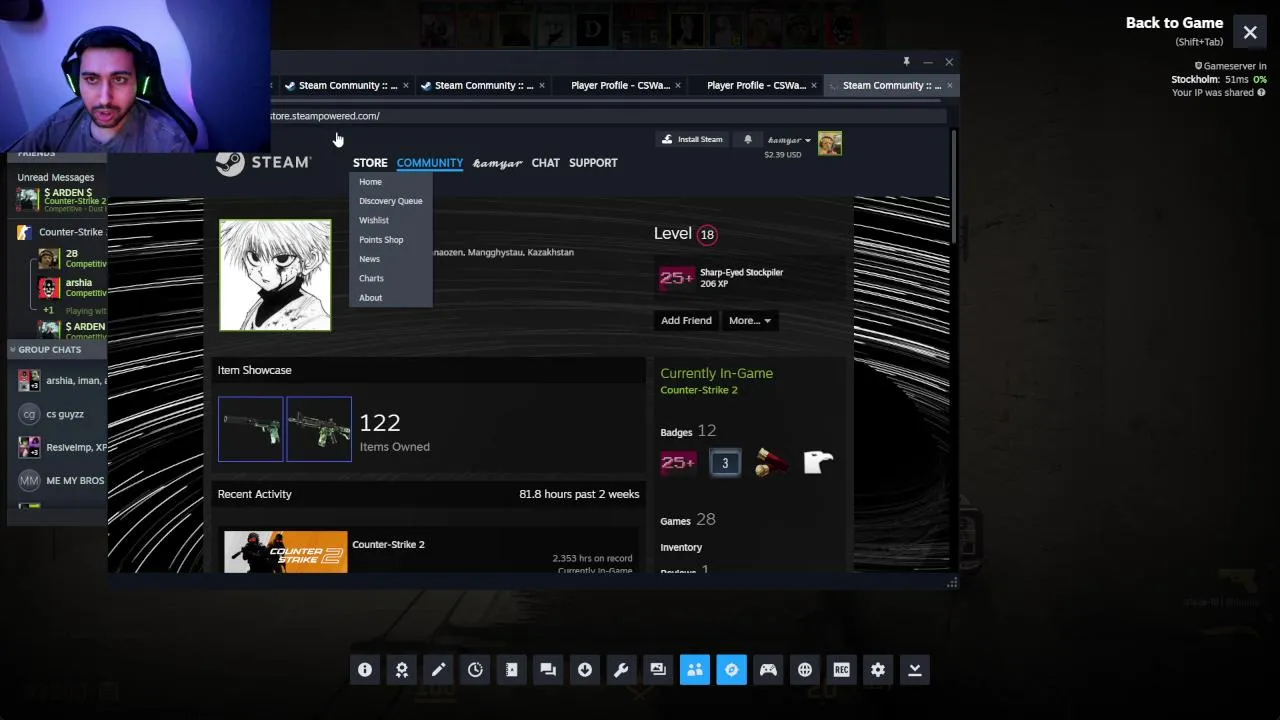Click the 122 Items Owned link
1280x720 pixels.
pyautogui.click(x=394, y=432)
